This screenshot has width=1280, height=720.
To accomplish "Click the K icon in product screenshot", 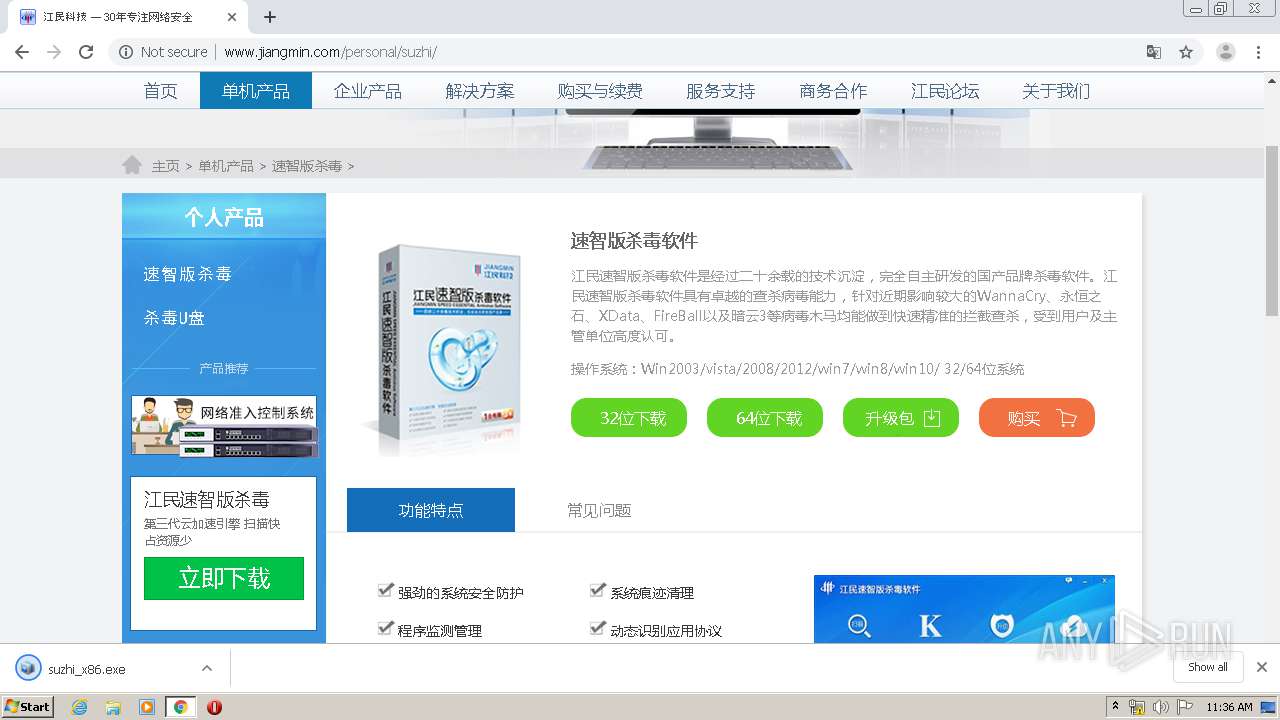I will click(930, 626).
